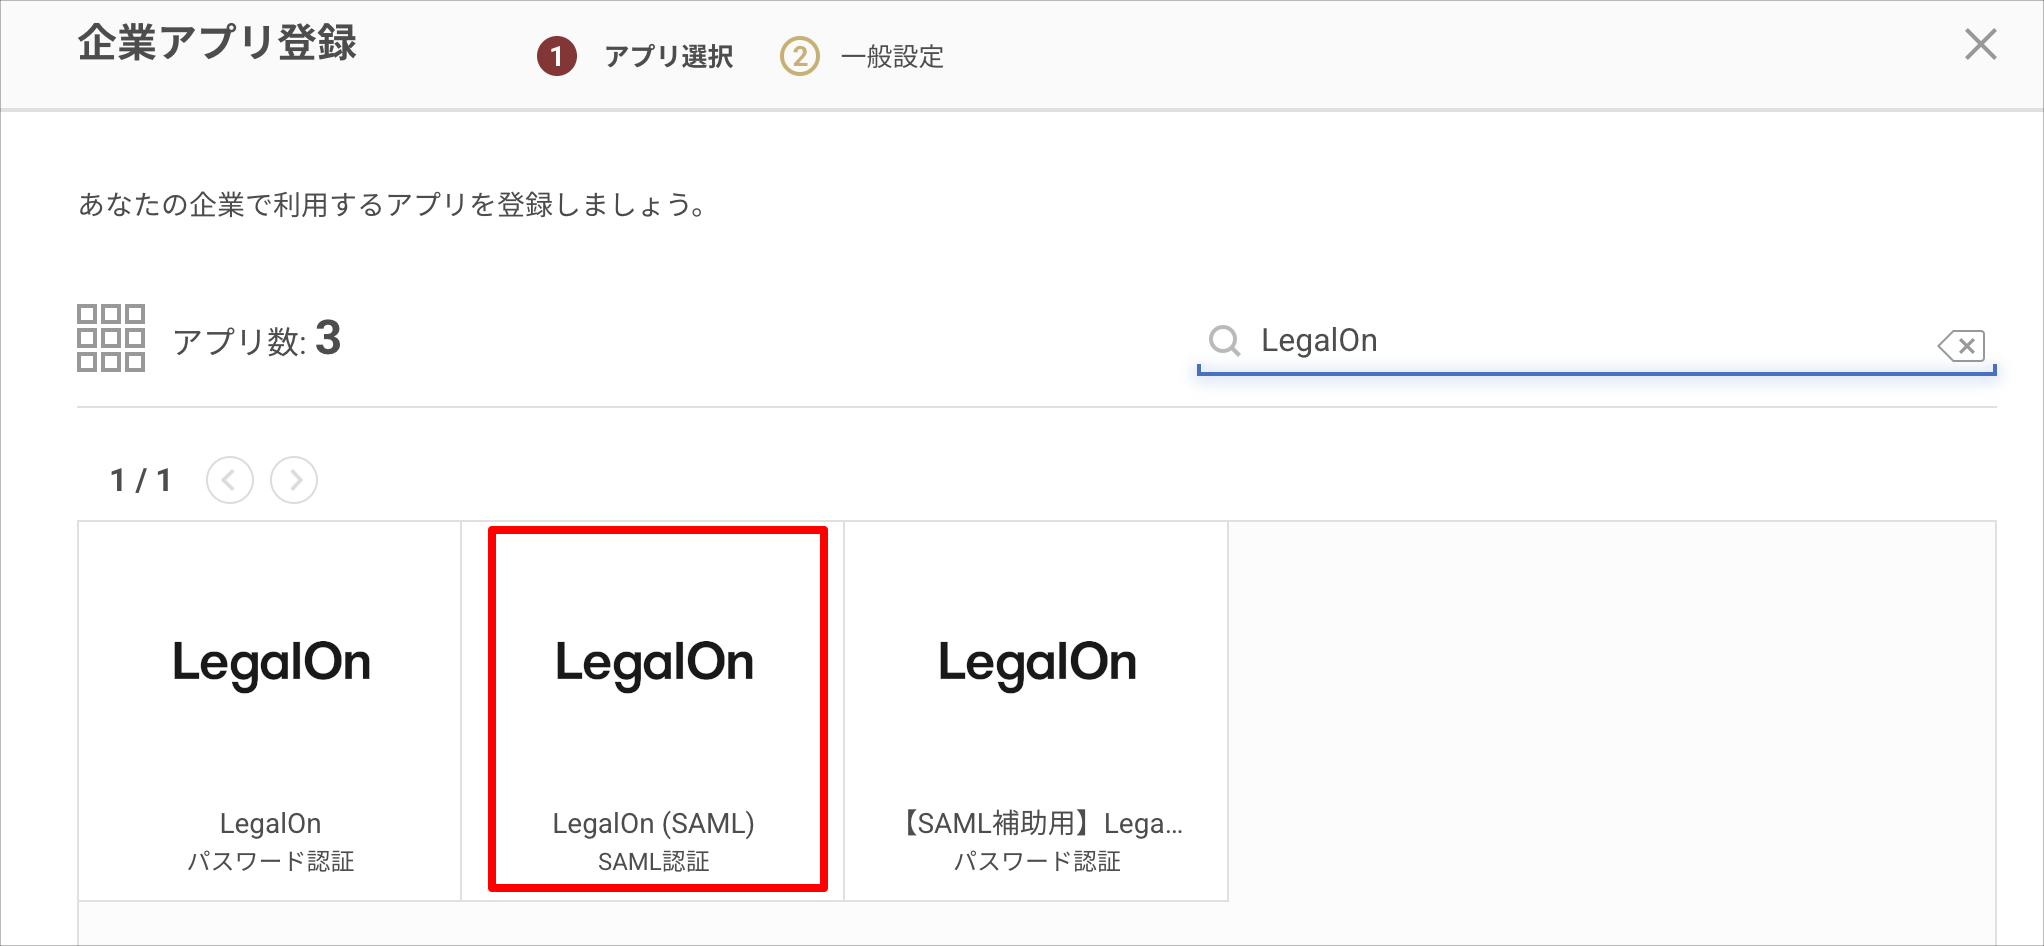Choose the LegalOn パスワード認証 app card

[x=270, y=711]
